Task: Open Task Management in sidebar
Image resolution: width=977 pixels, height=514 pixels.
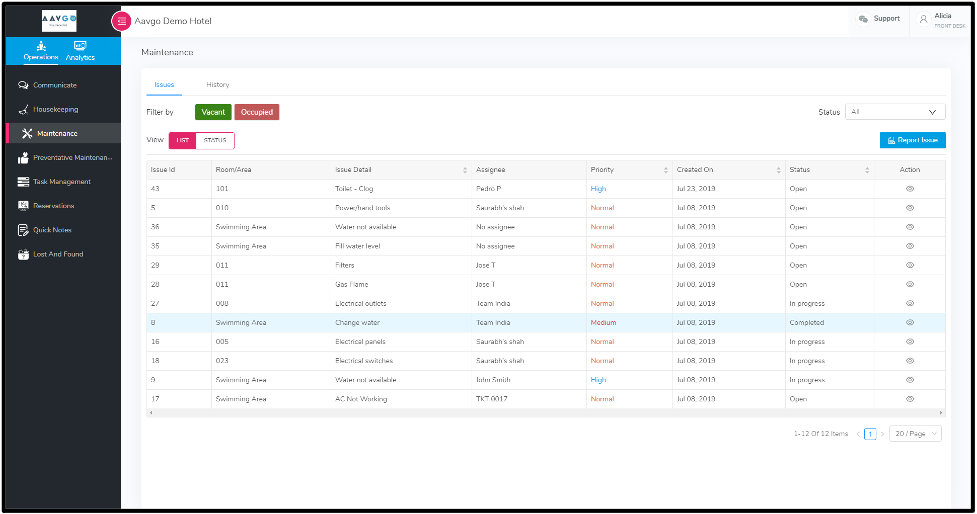Action: 54,182
